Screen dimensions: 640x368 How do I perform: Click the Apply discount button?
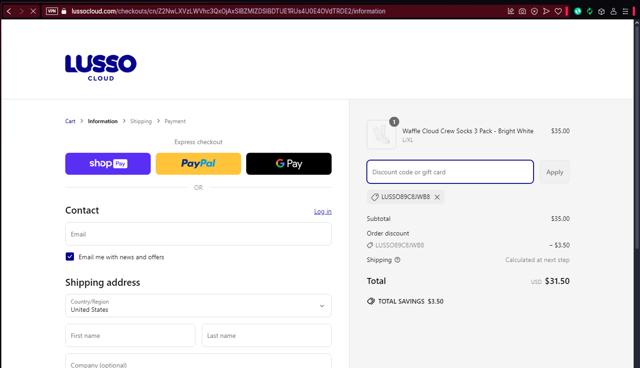(555, 172)
